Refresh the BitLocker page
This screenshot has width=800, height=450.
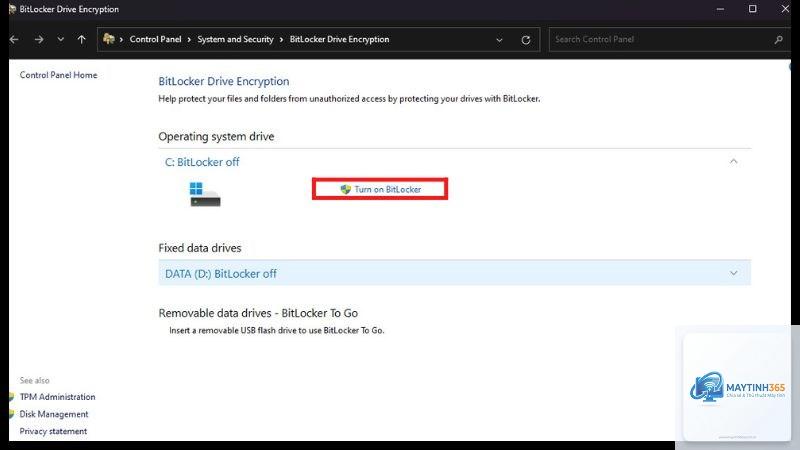(x=526, y=40)
